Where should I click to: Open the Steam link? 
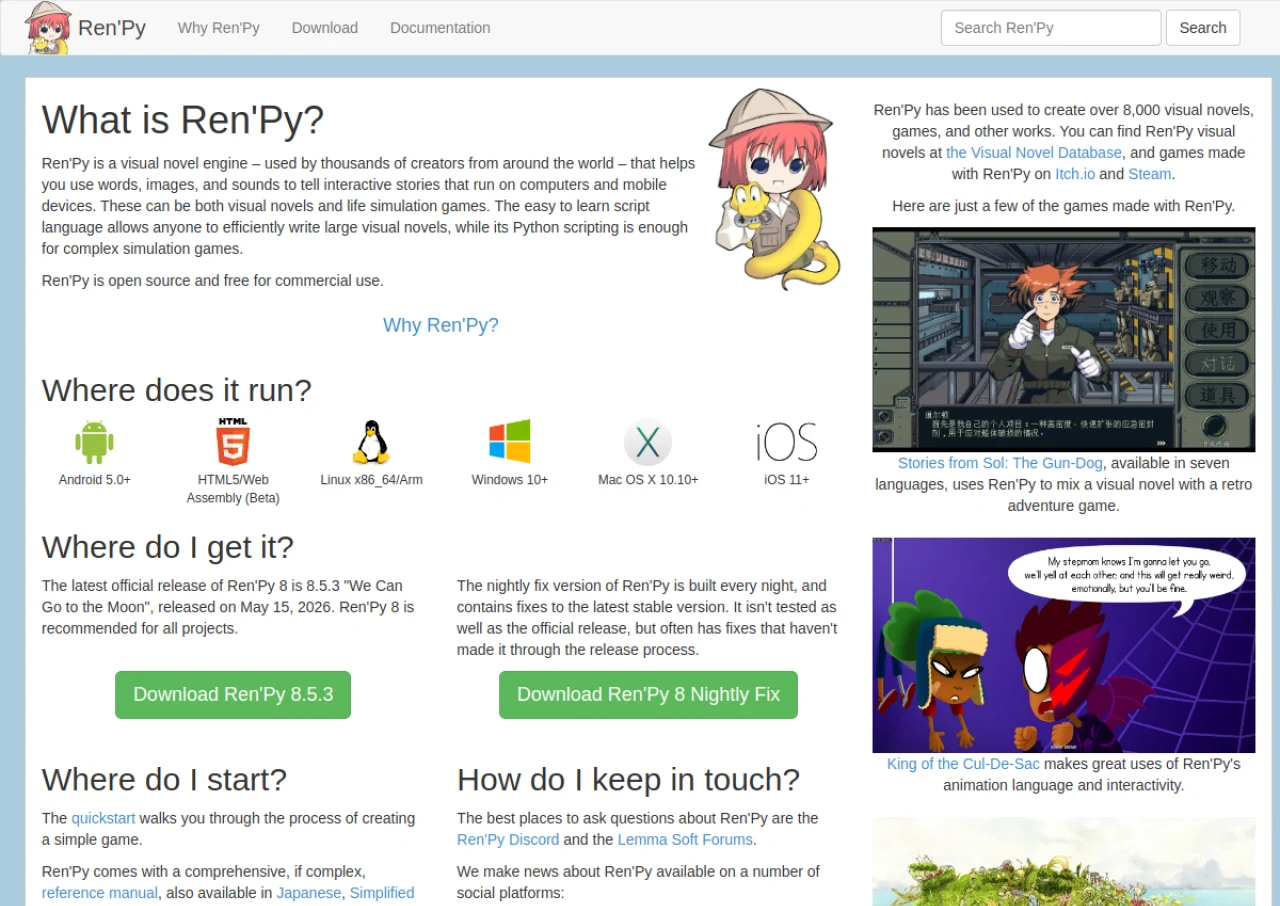(1150, 174)
